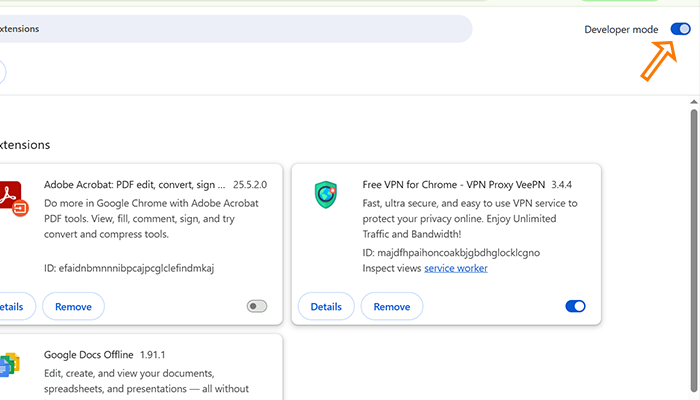The width and height of the screenshot is (700, 400).
Task: Click the Free VPN for Chrome title
Action: coord(454,185)
